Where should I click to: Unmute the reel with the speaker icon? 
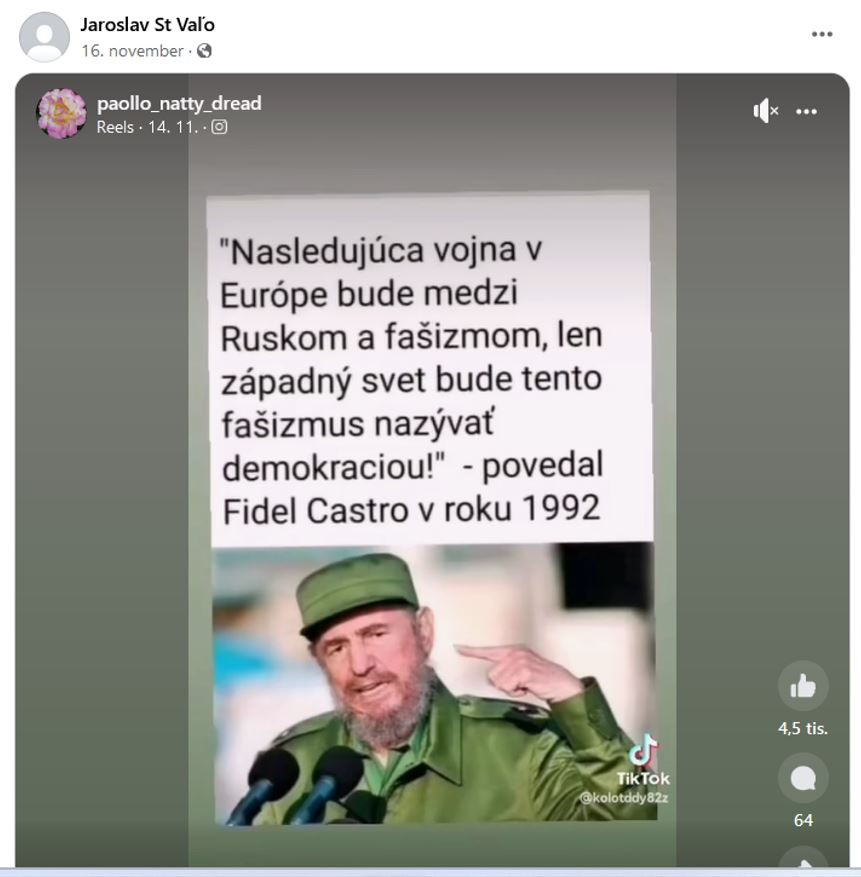pyautogui.click(x=765, y=111)
